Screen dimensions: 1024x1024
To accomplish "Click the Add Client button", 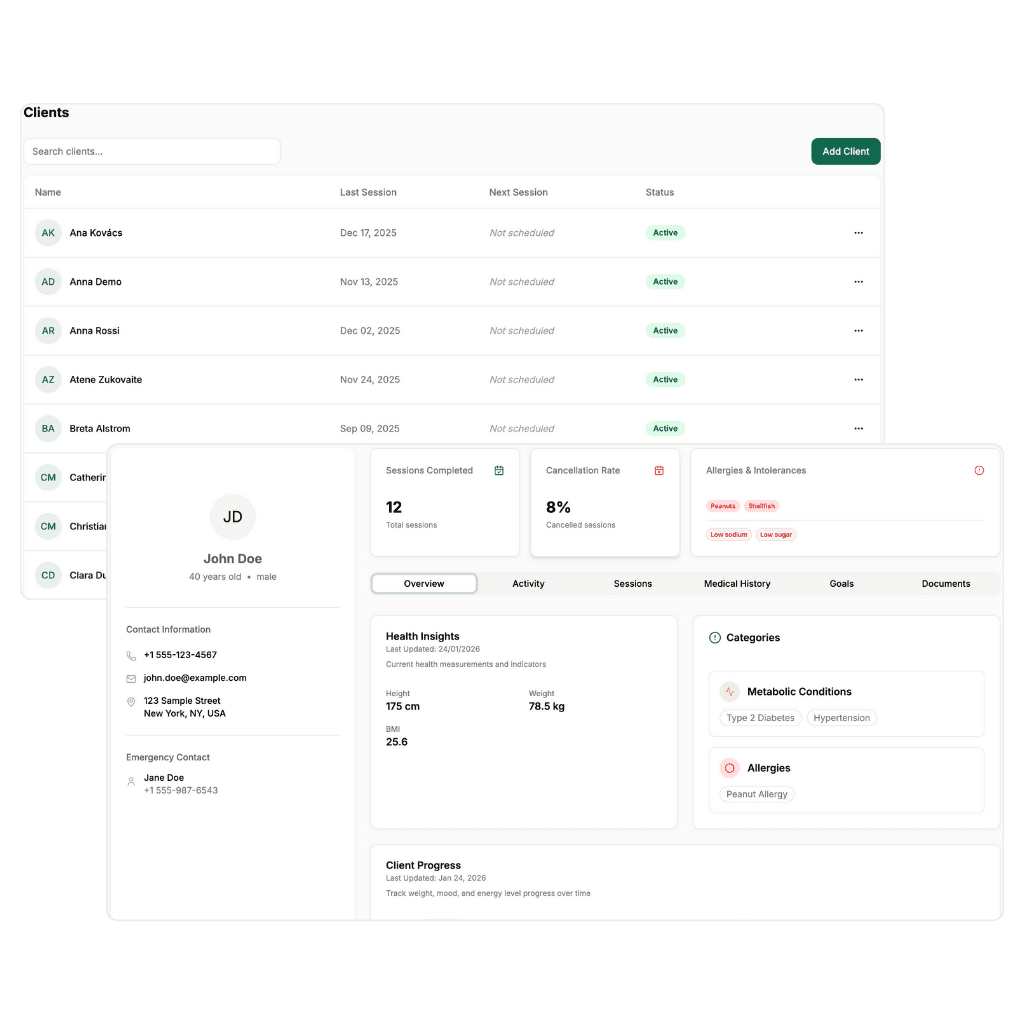I will [845, 151].
